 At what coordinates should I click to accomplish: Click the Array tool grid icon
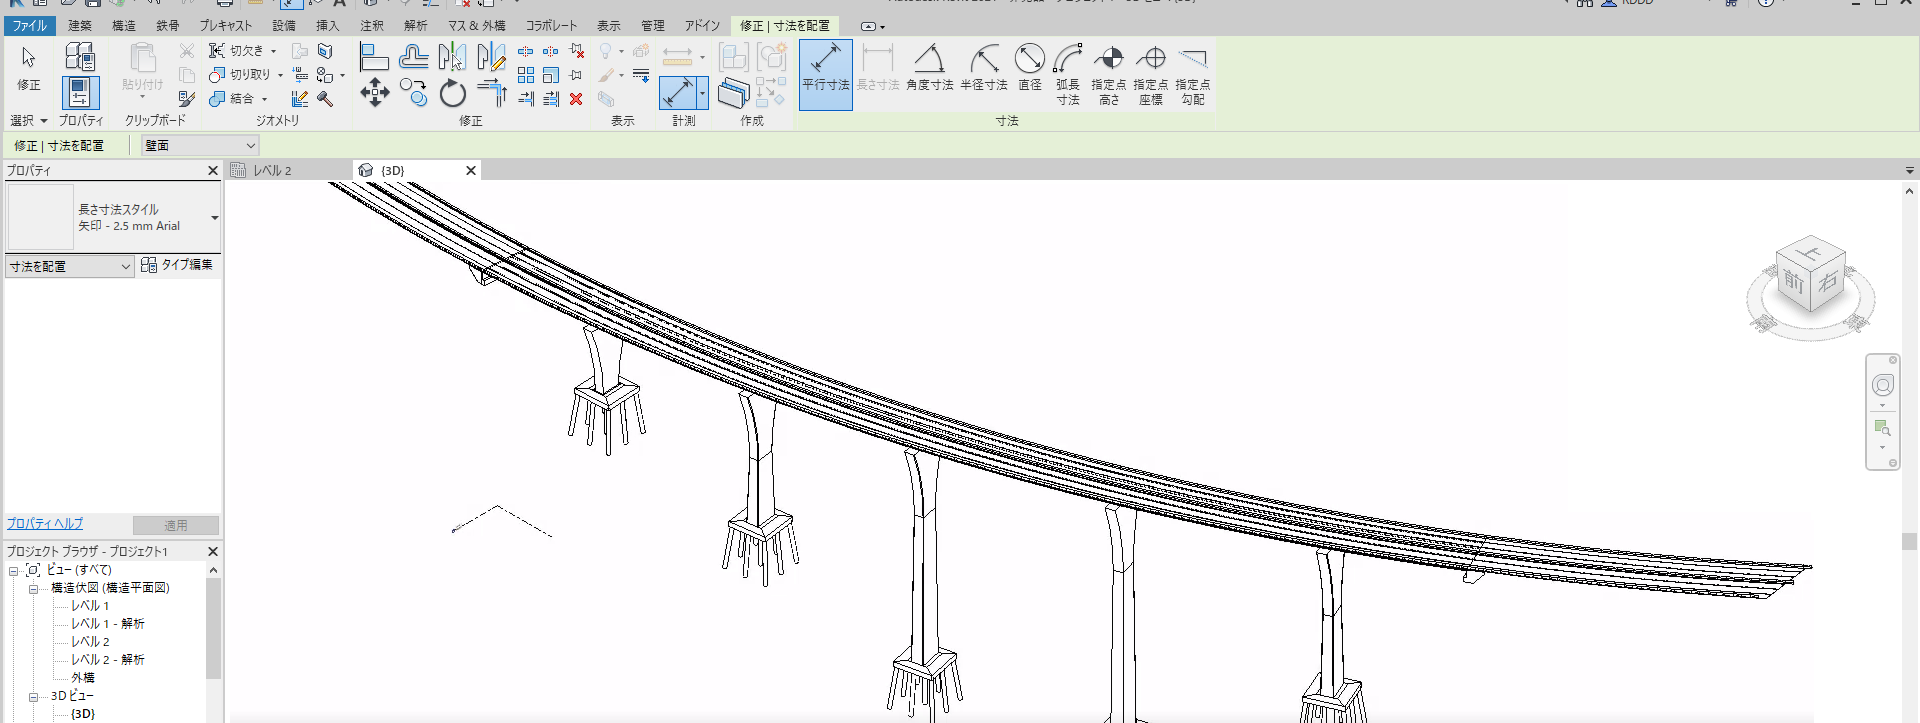coord(526,75)
